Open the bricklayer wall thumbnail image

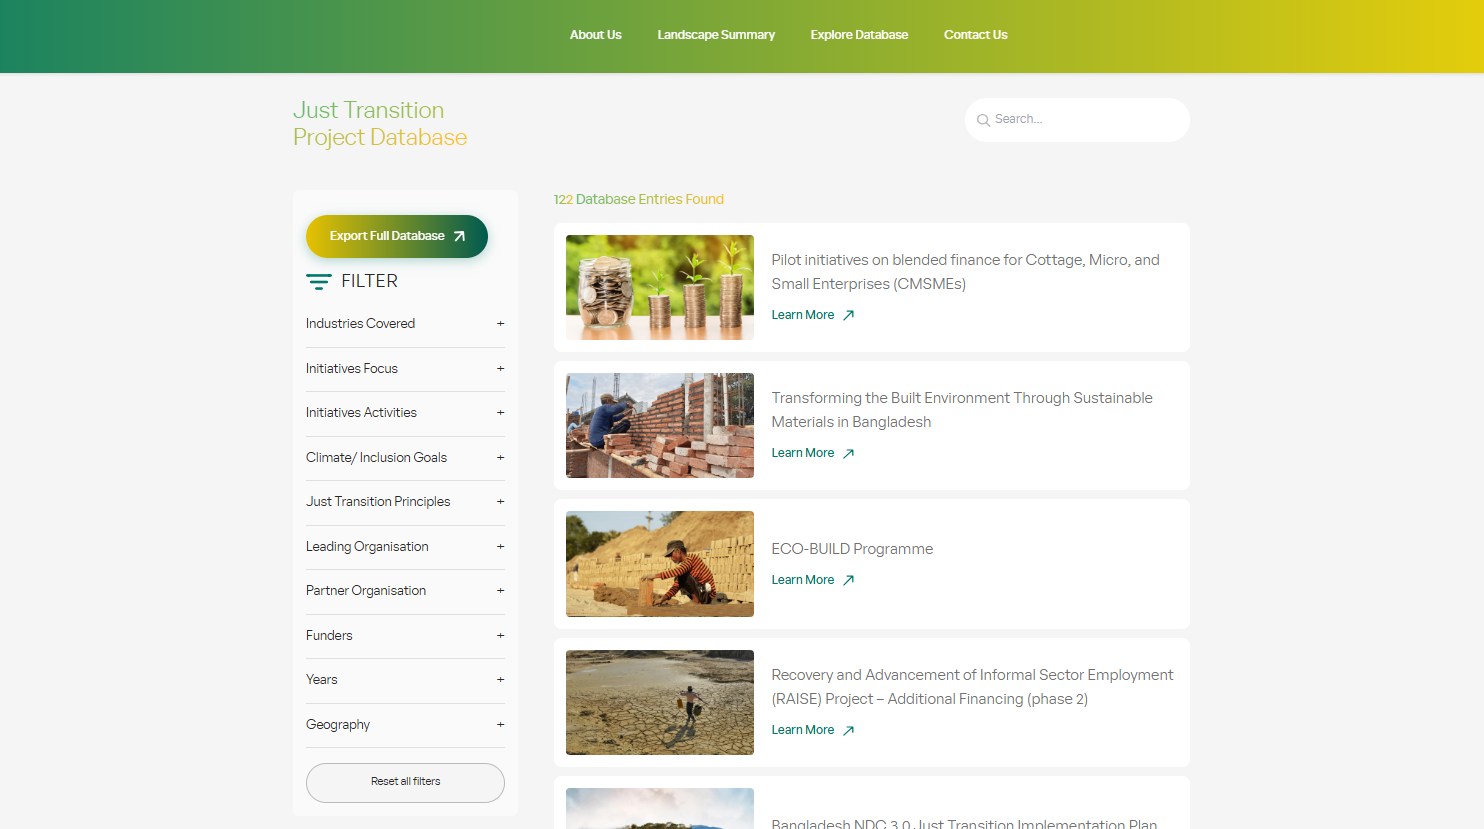click(660, 426)
